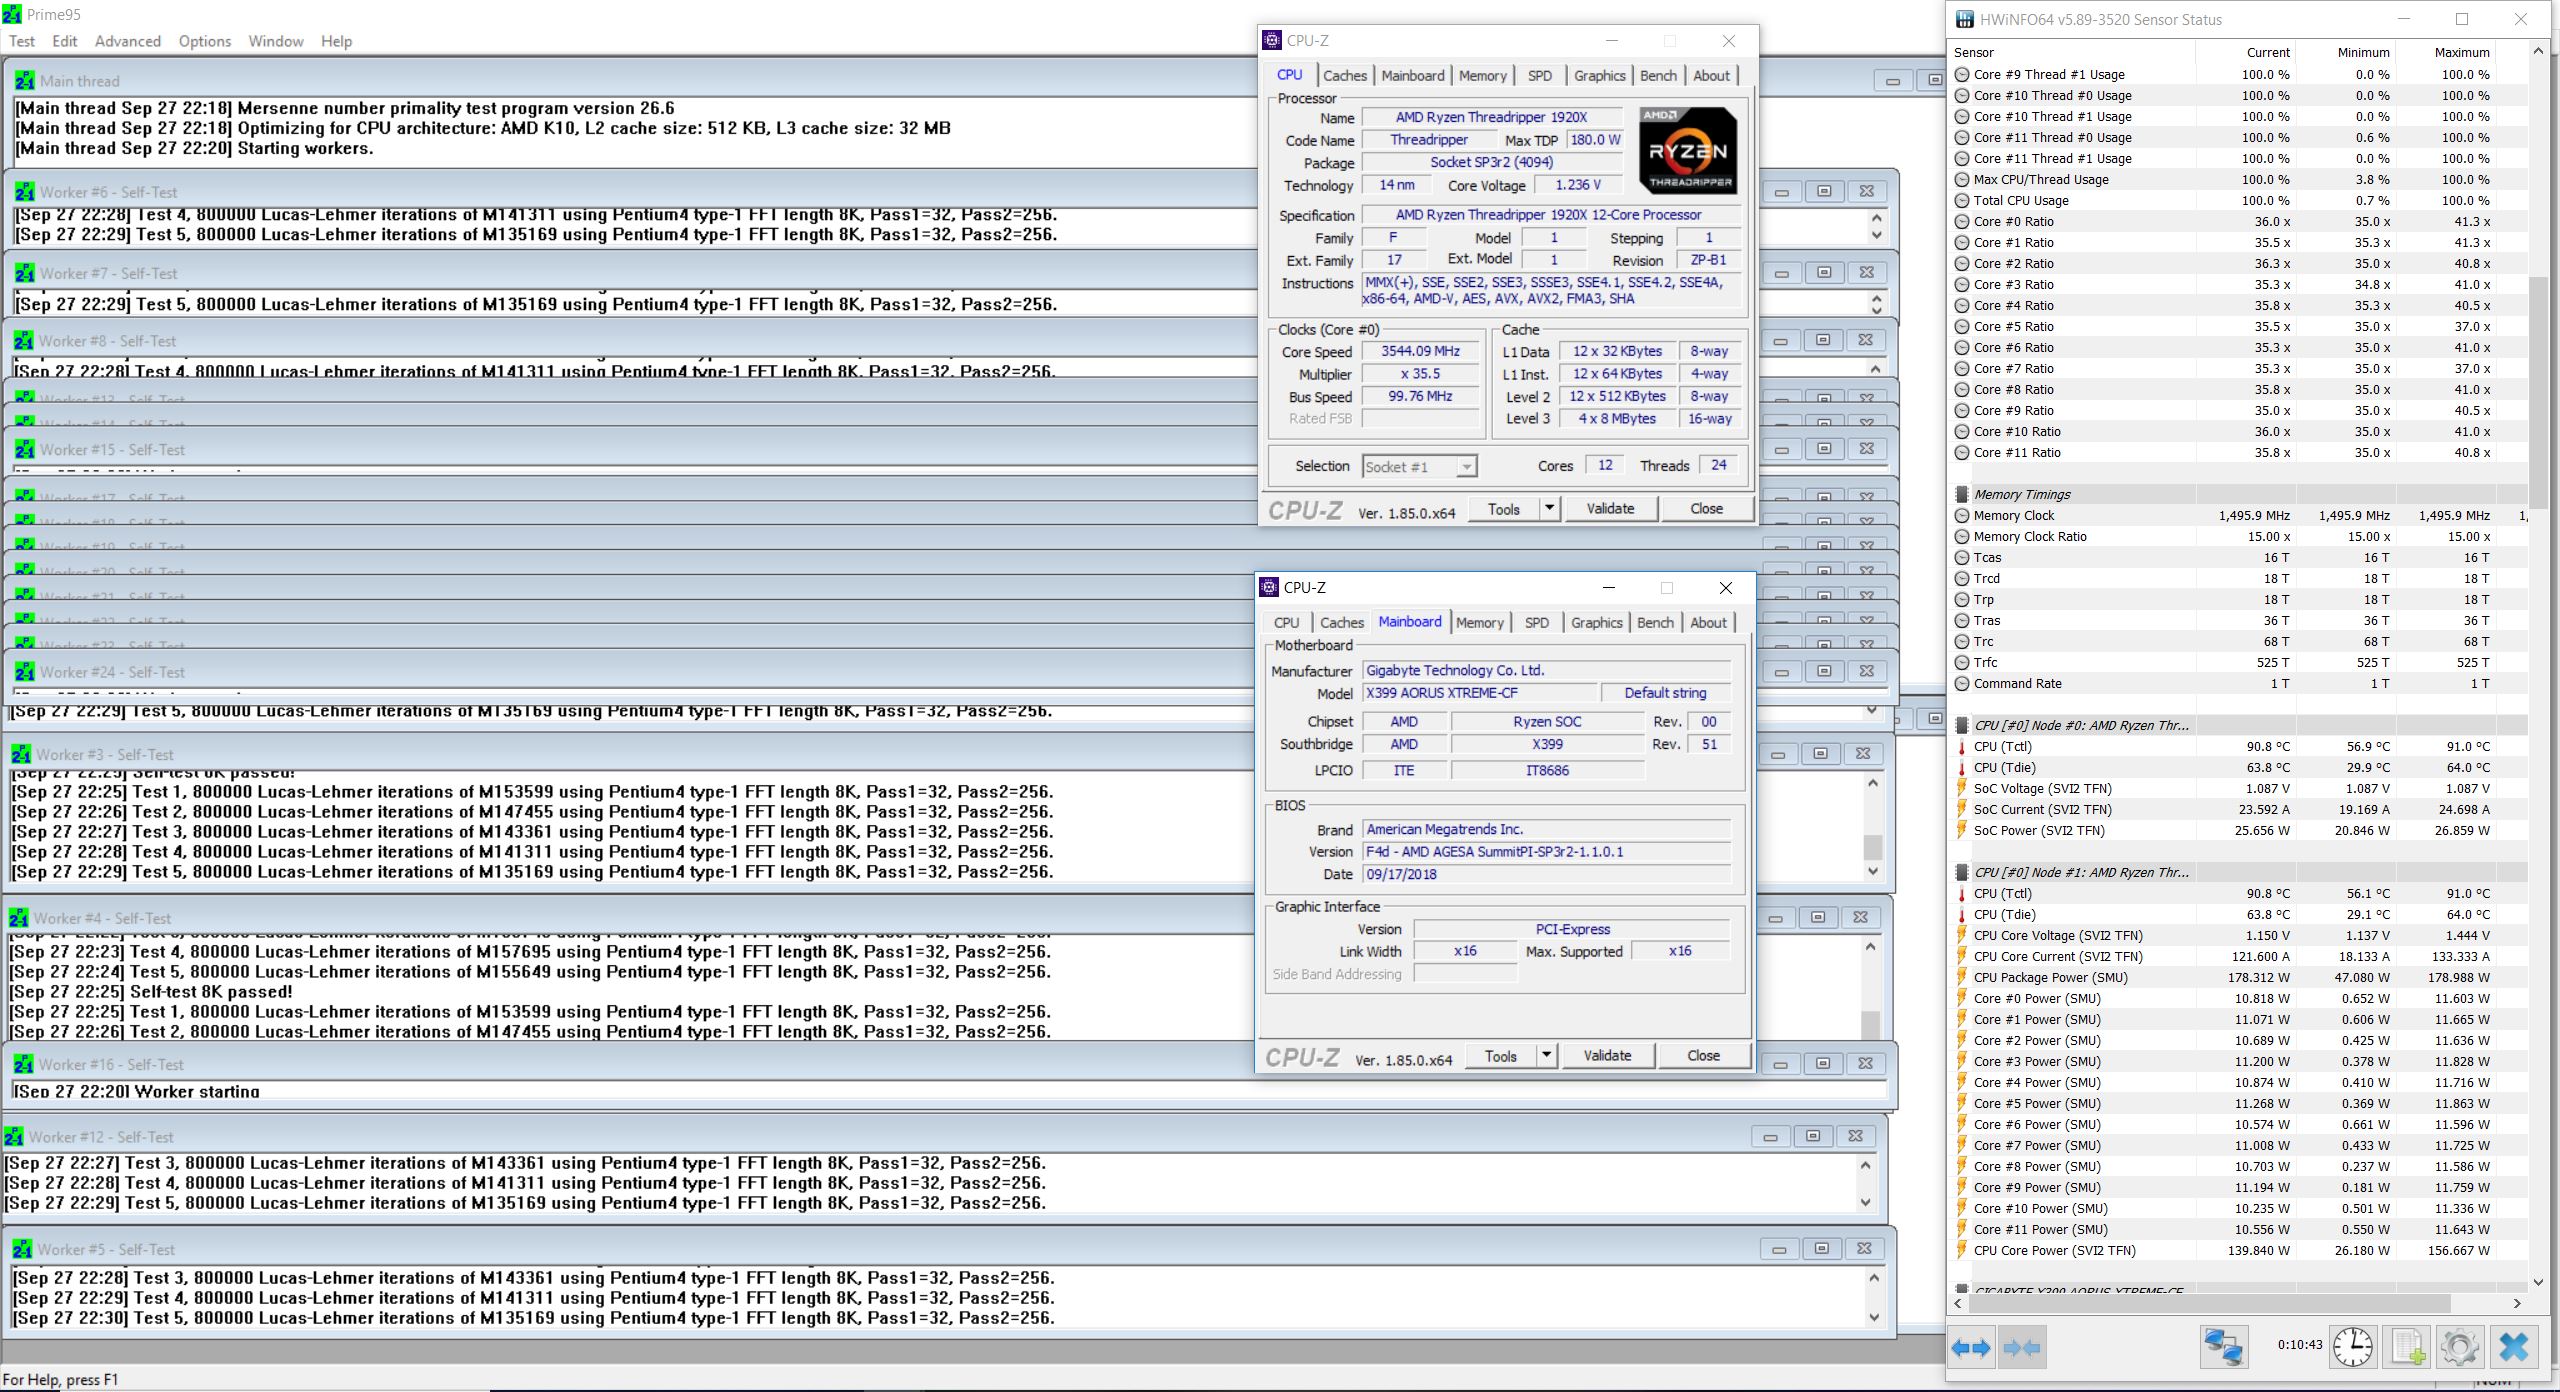
Task: Restore Worker #16 child window button
Action: point(1823,1064)
